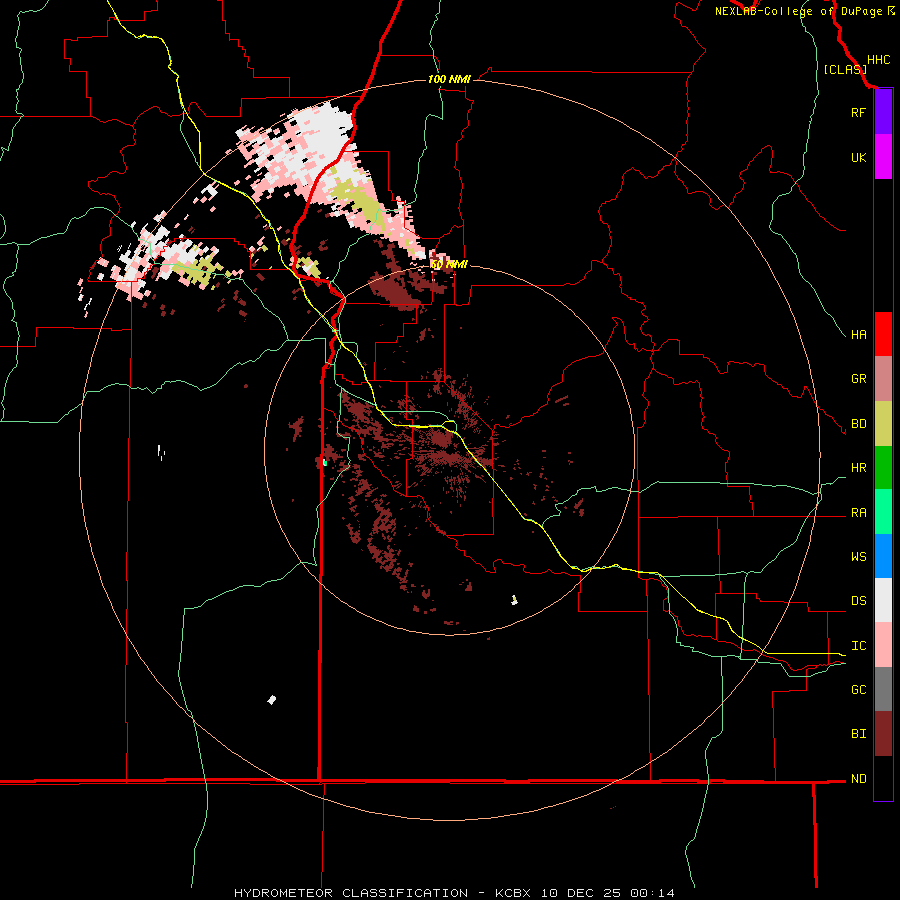900x900 pixels.
Task: Click the 'IC' legend label
Action: (858, 646)
